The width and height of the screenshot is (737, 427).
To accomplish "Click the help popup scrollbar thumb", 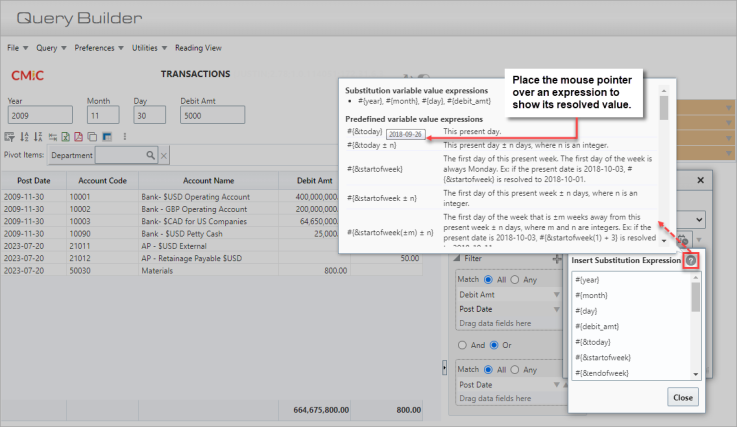I will 664,108.
